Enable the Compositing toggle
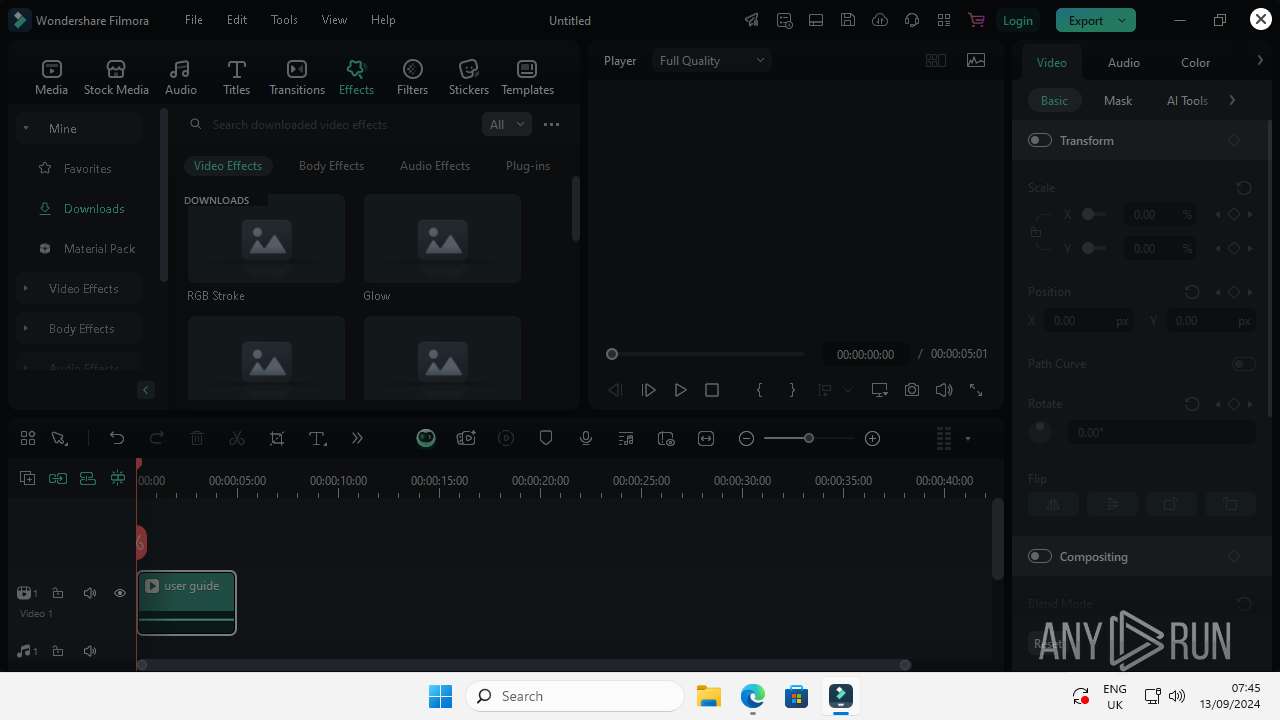Screen dimensions: 1280x720 [x=1040, y=556]
